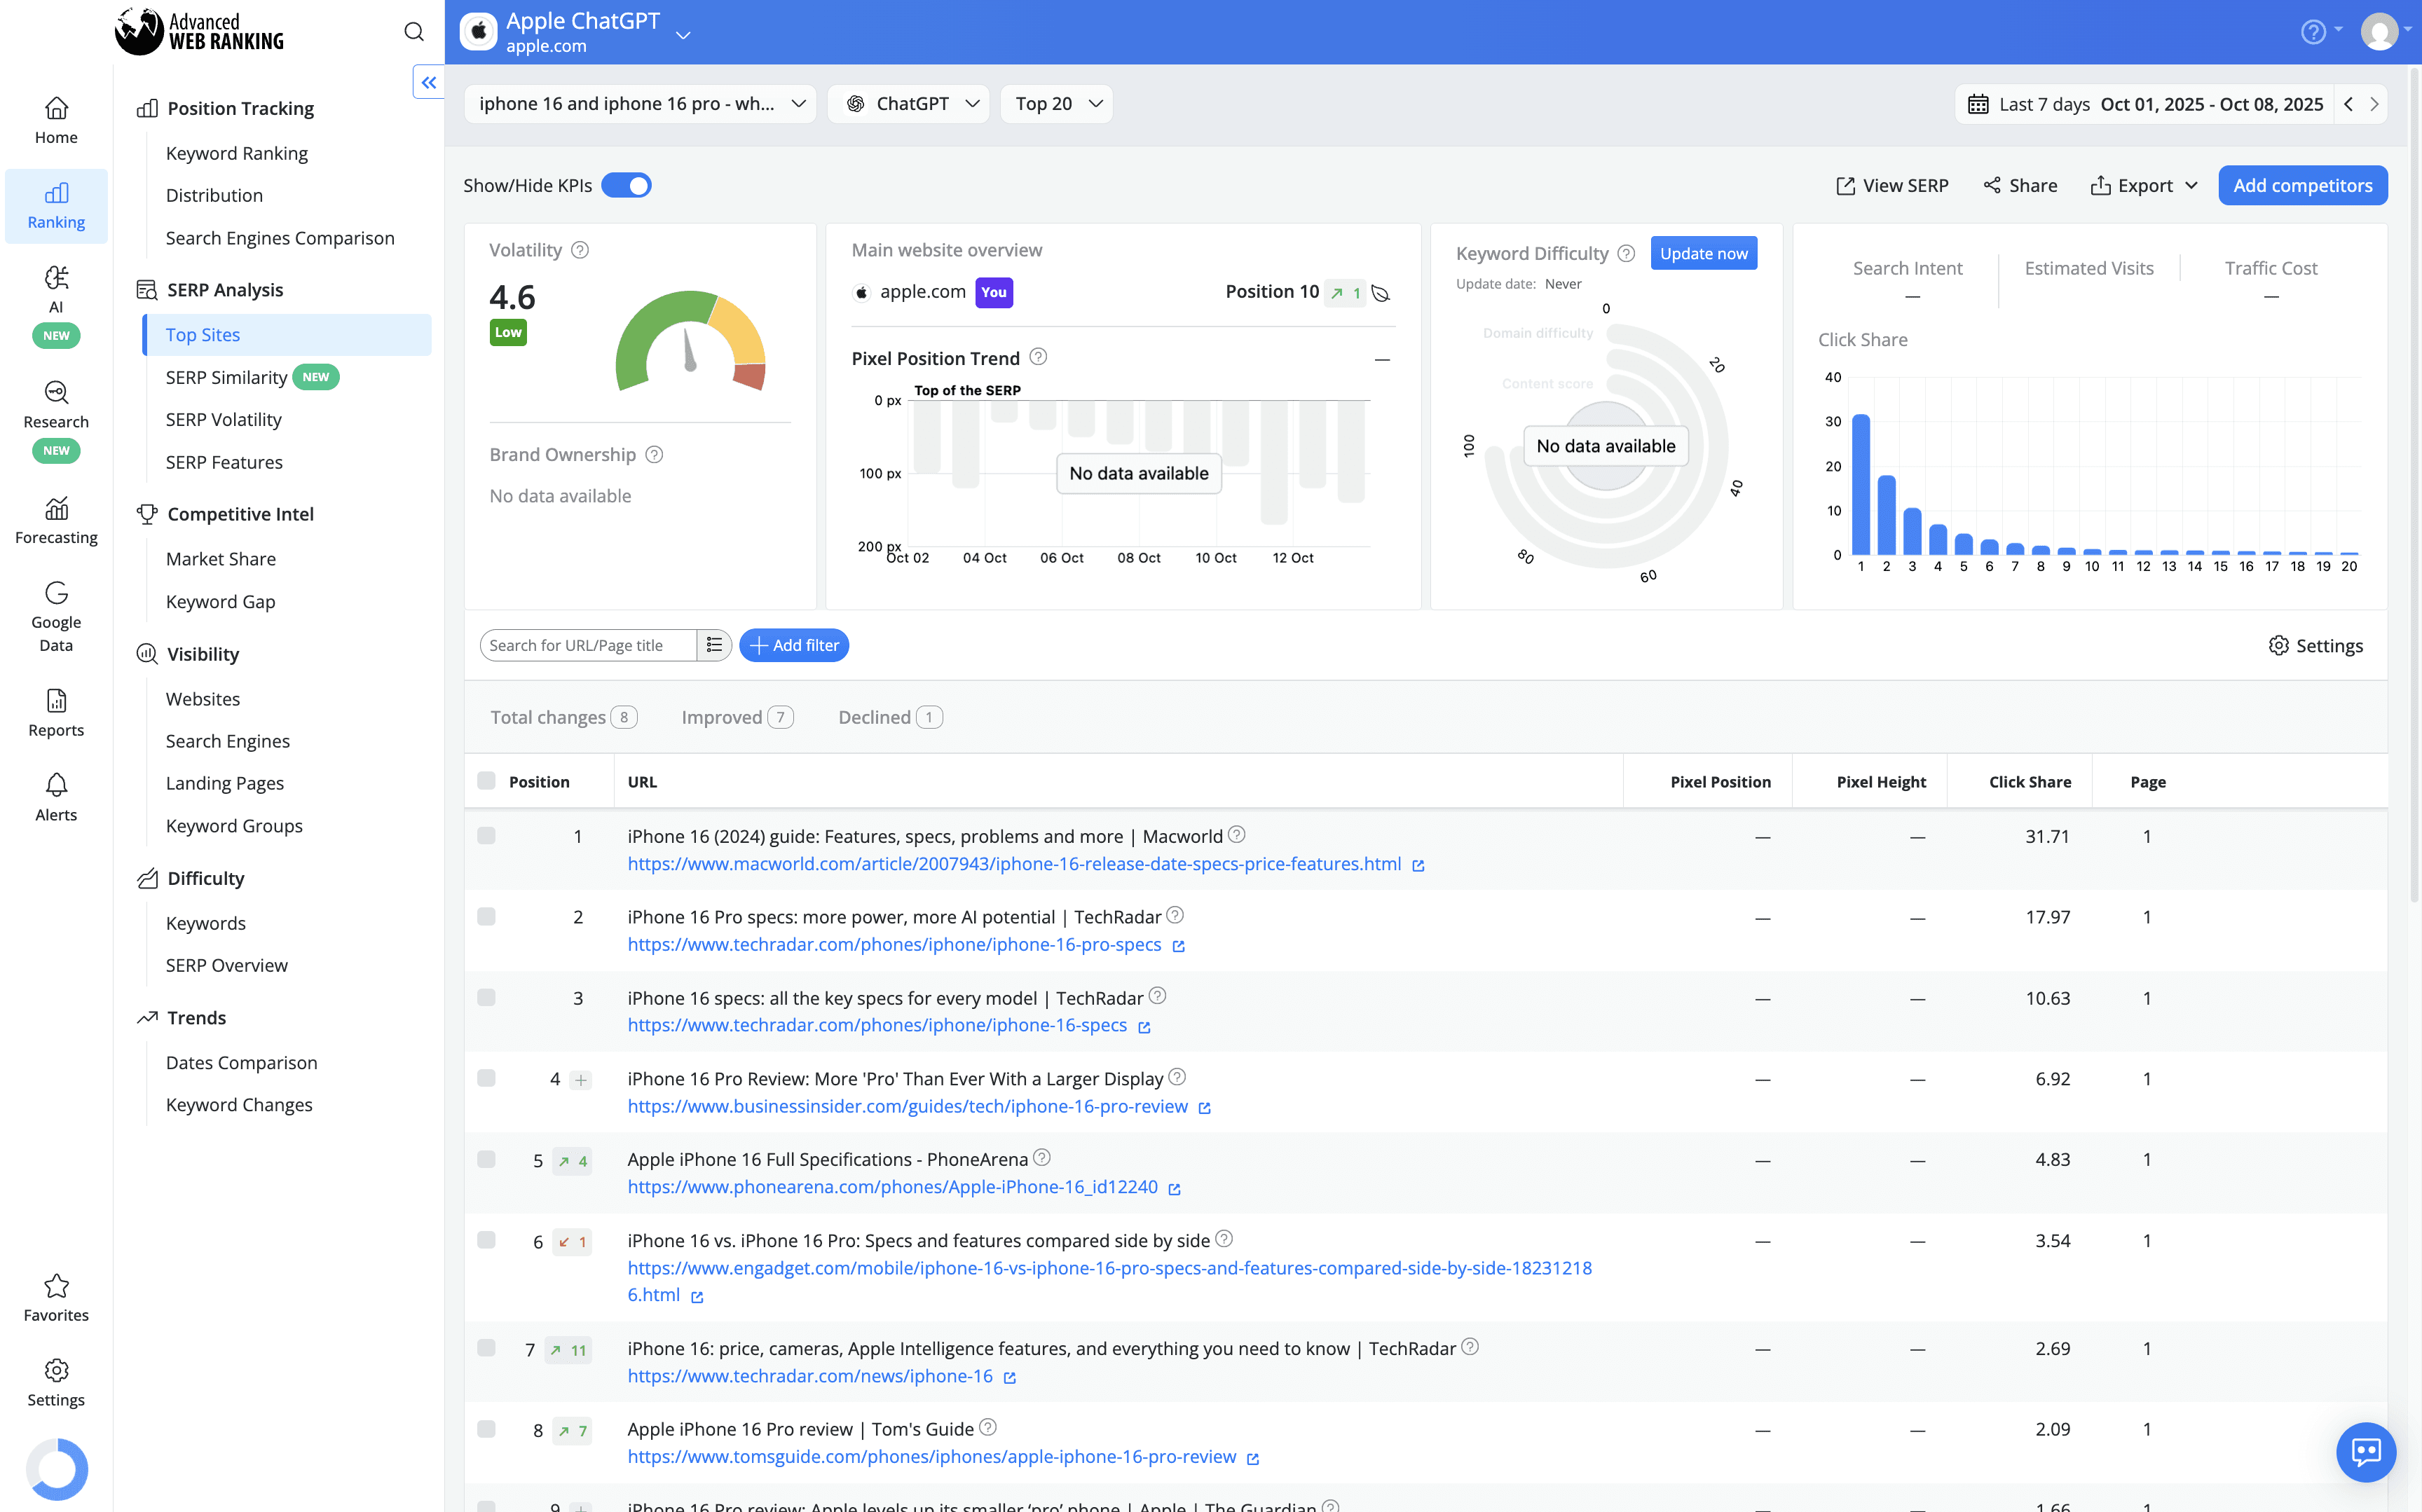
Task: Open the Google Data section icon
Action: (x=56, y=593)
